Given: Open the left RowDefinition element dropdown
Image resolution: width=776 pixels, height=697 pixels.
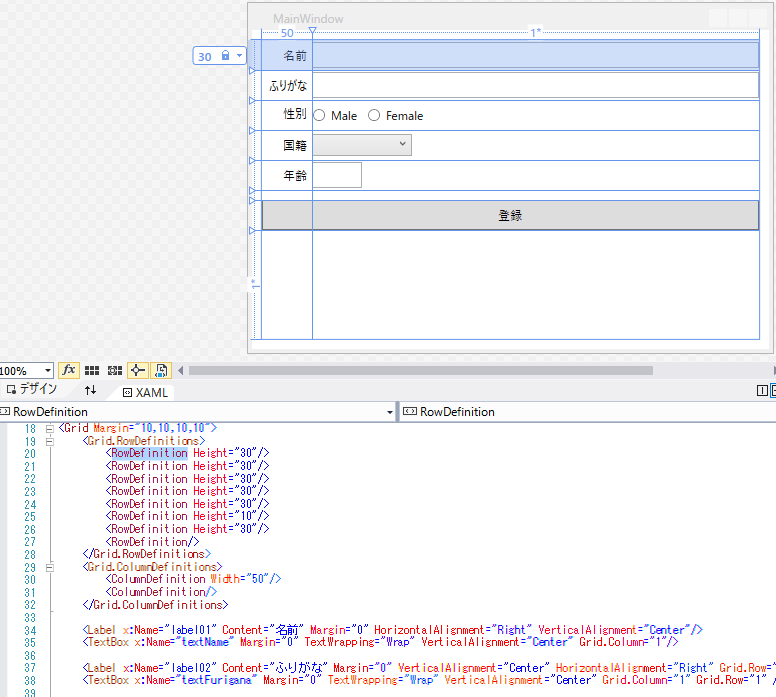Looking at the screenshot, I should coord(389,412).
